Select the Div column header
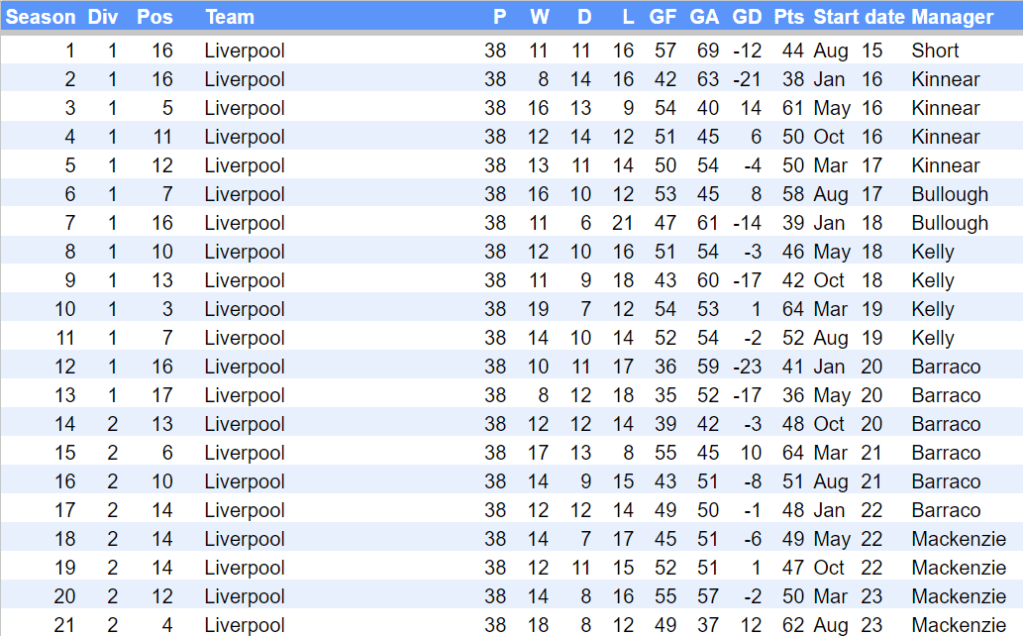Viewport: 1023px width, 636px height. click(102, 17)
